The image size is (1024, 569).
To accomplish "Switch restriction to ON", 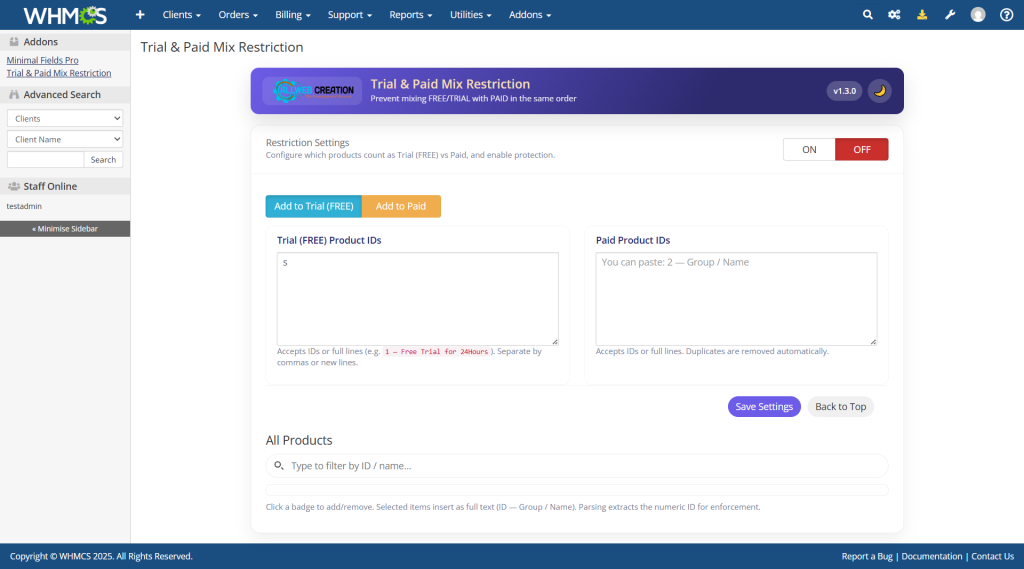I will pos(809,149).
